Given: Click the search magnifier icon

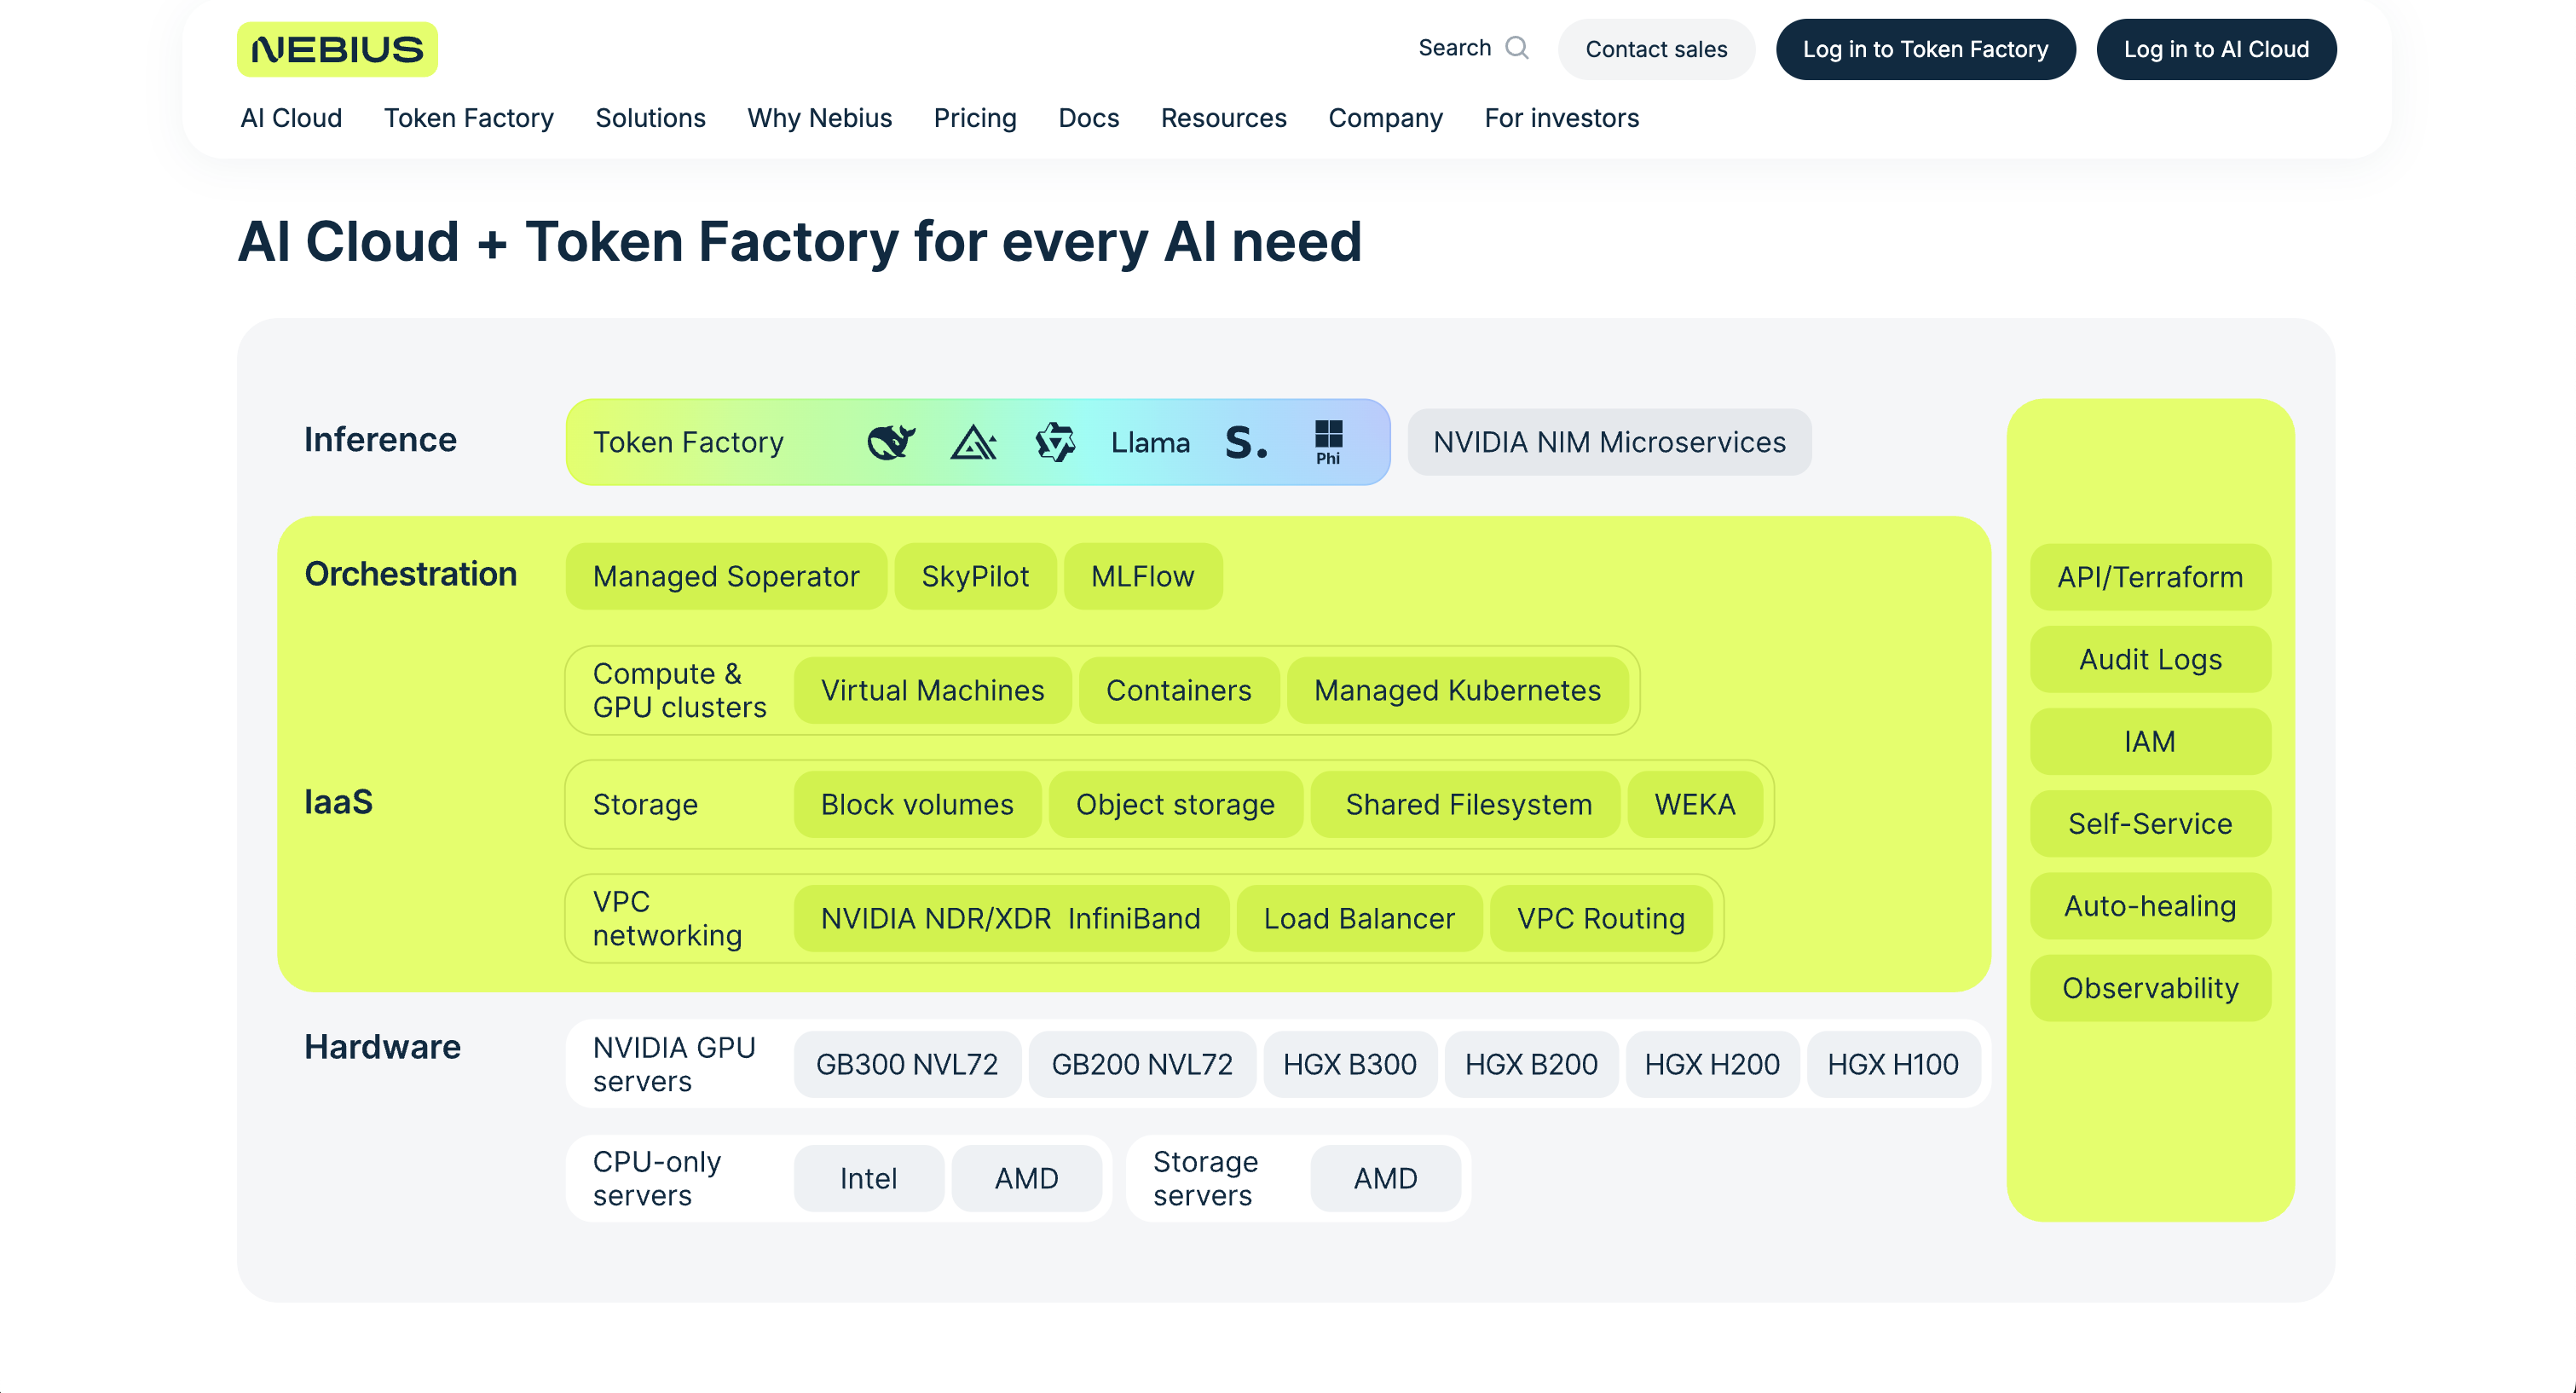Looking at the screenshot, I should [x=1517, y=48].
